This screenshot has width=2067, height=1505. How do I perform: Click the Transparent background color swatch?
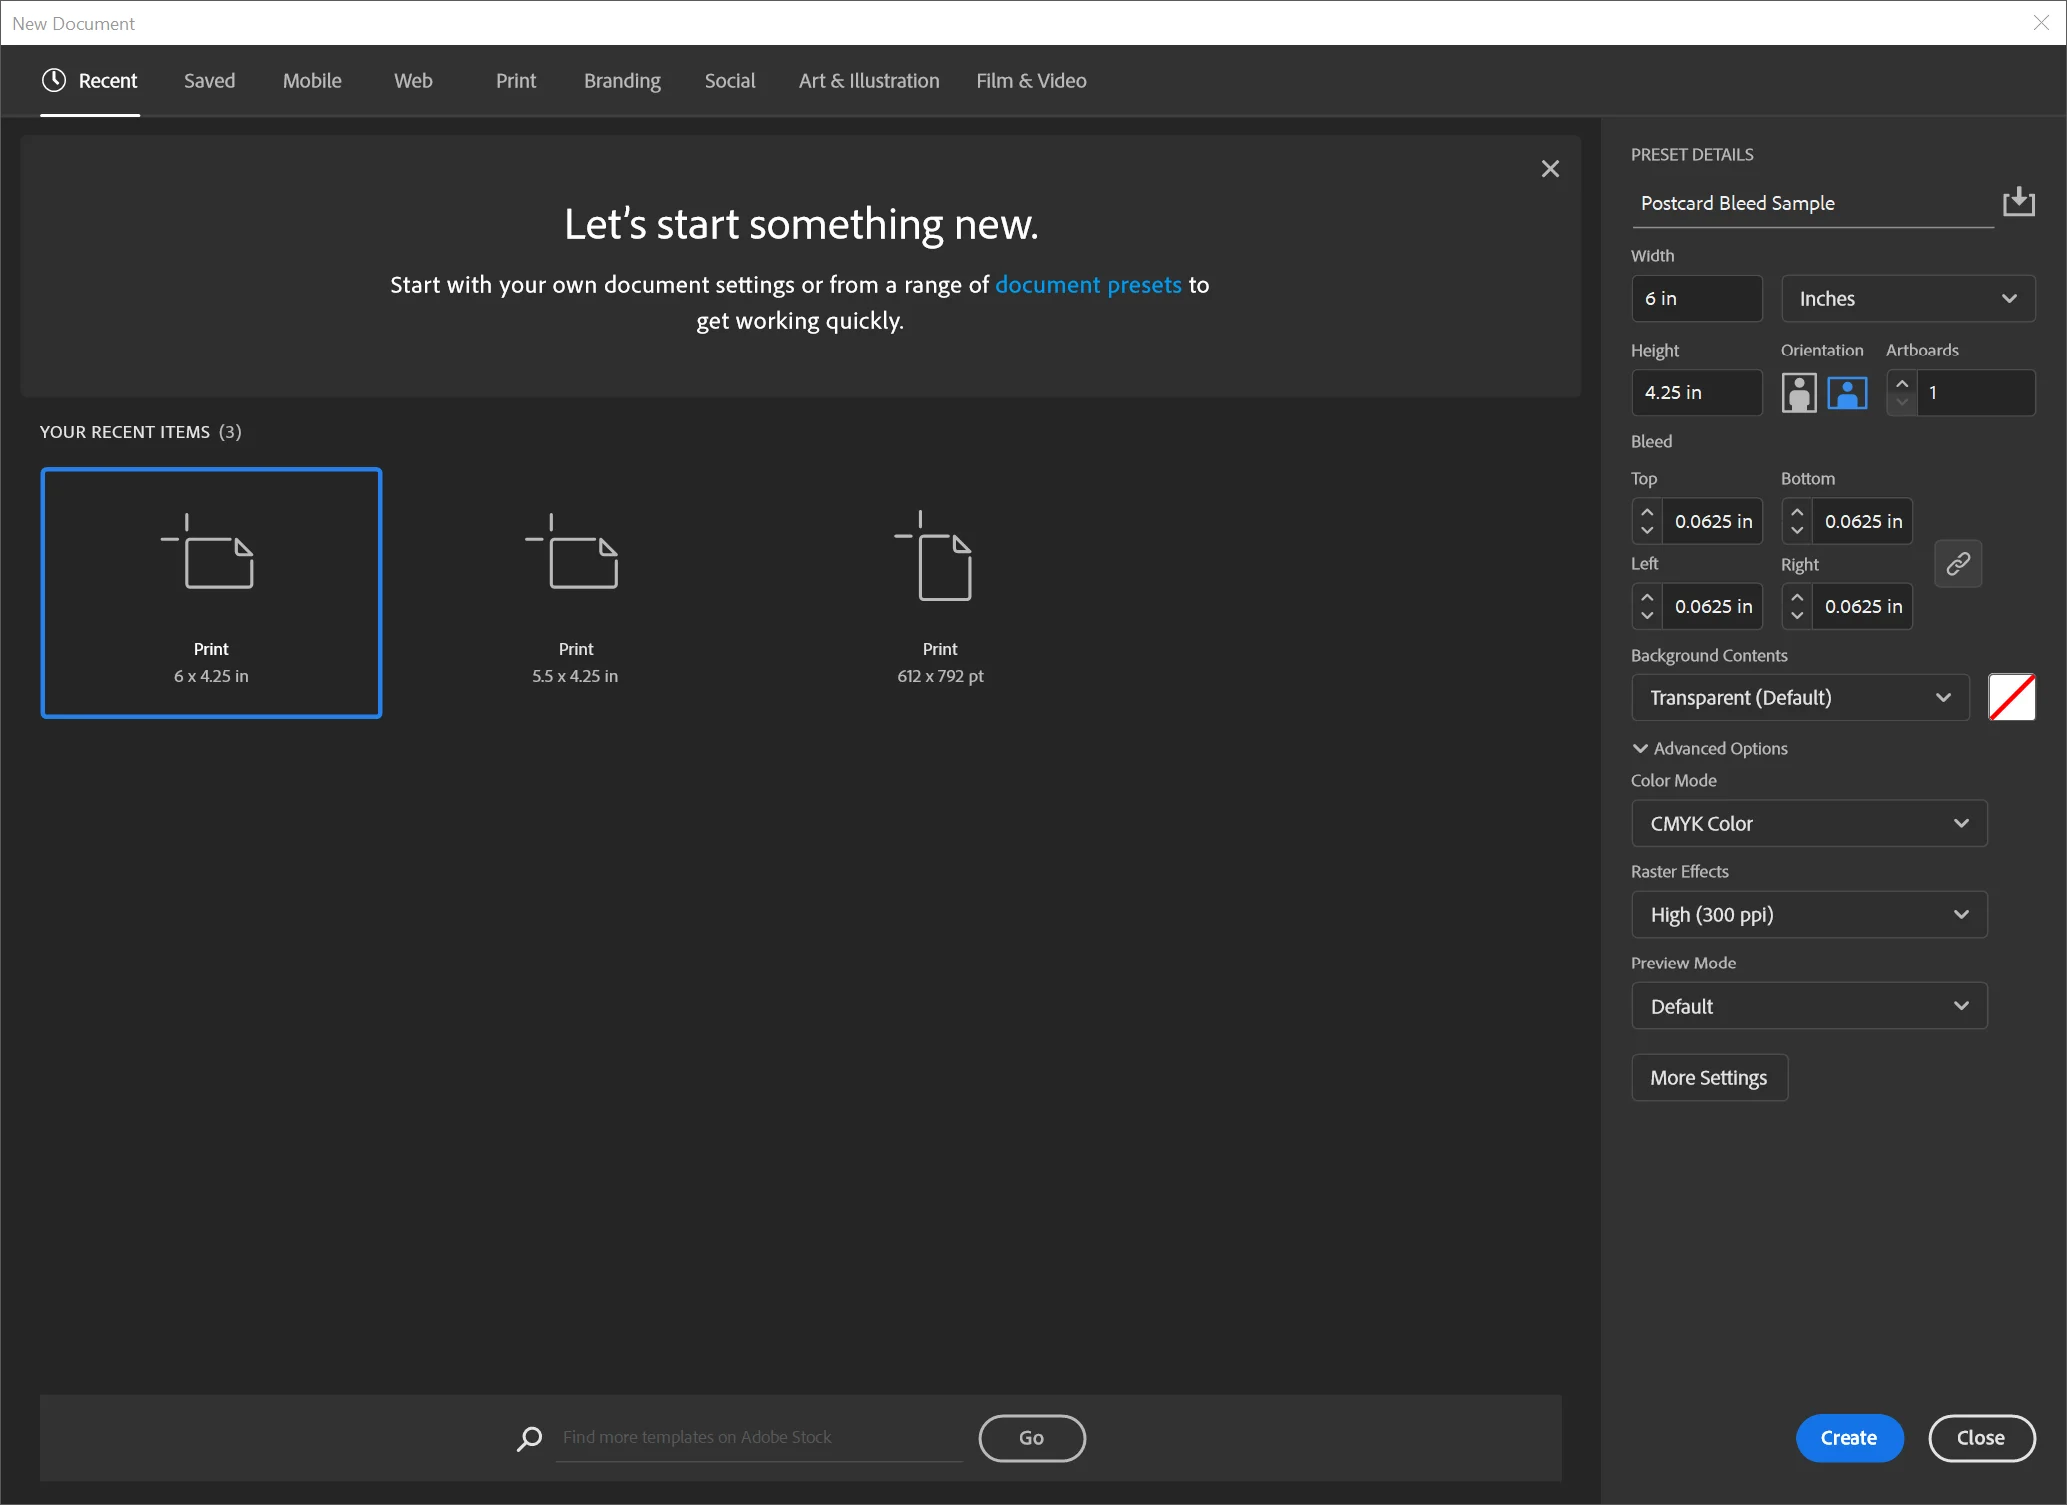tap(2012, 697)
